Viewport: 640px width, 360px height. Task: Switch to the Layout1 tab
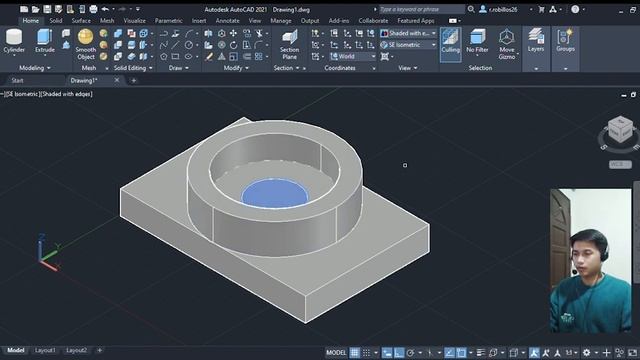[45, 350]
